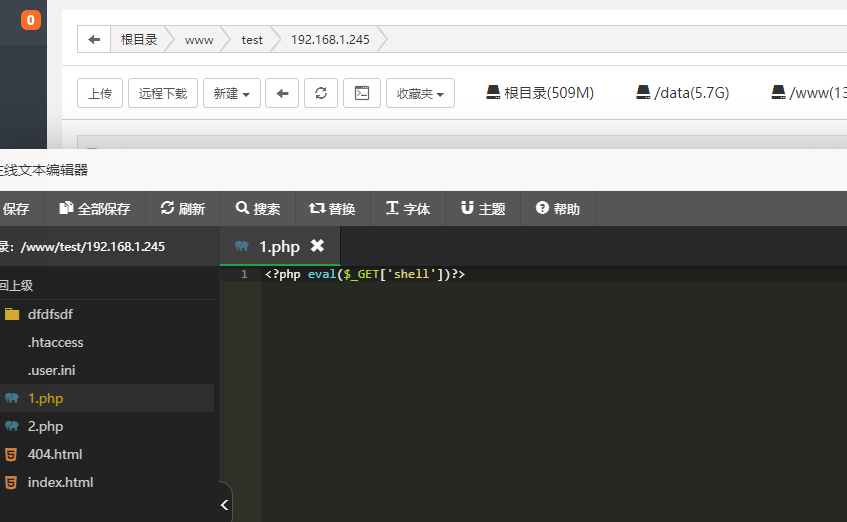Viewport: 847px width, 522px height.
Task: Open the 新建 dropdown menu
Action: coord(232,93)
